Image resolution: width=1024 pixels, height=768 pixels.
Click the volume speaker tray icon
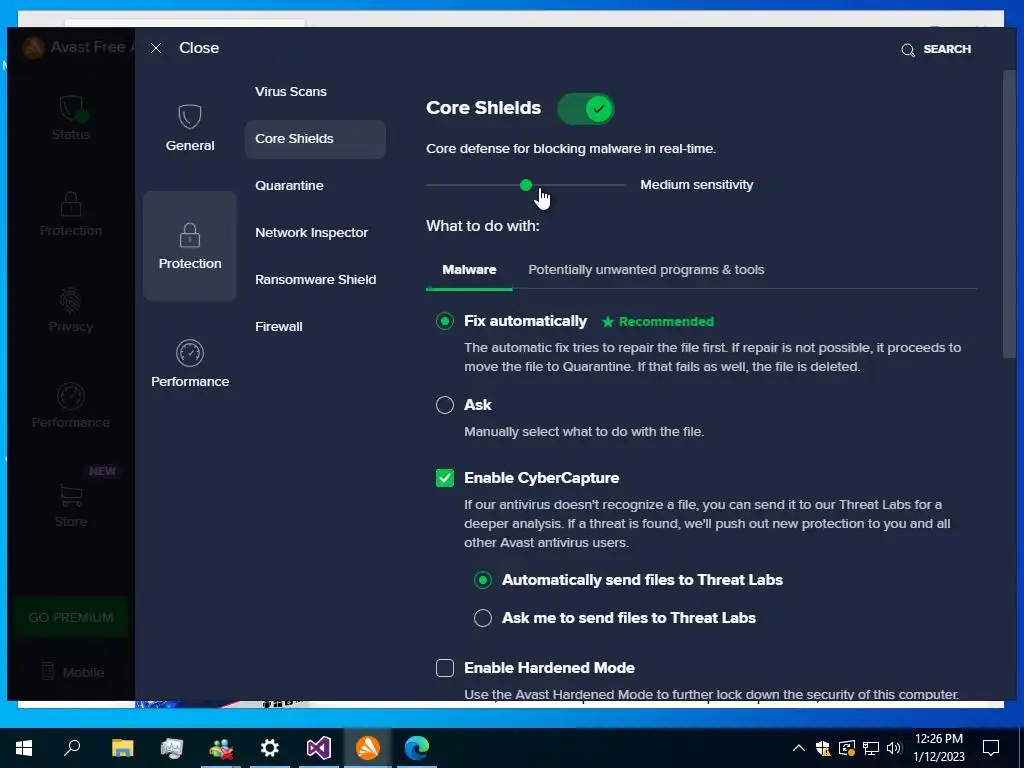894,748
